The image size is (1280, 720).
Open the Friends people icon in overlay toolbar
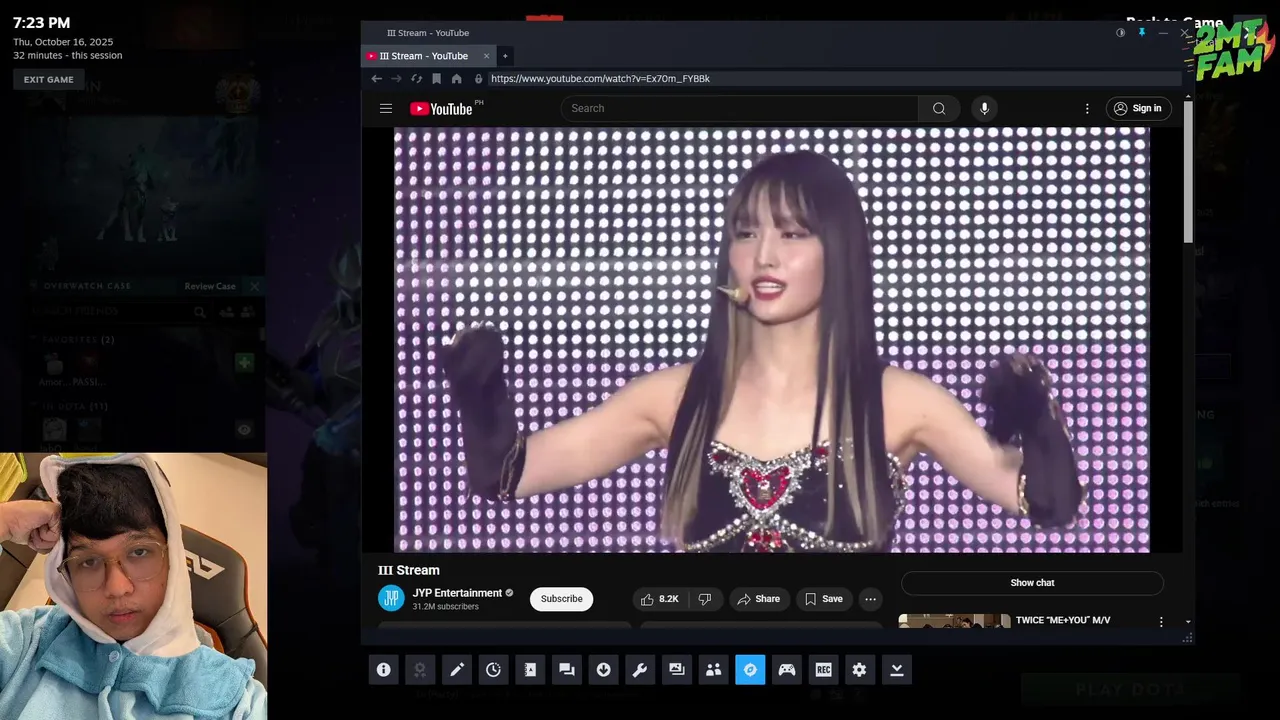(x=713, y=670)
